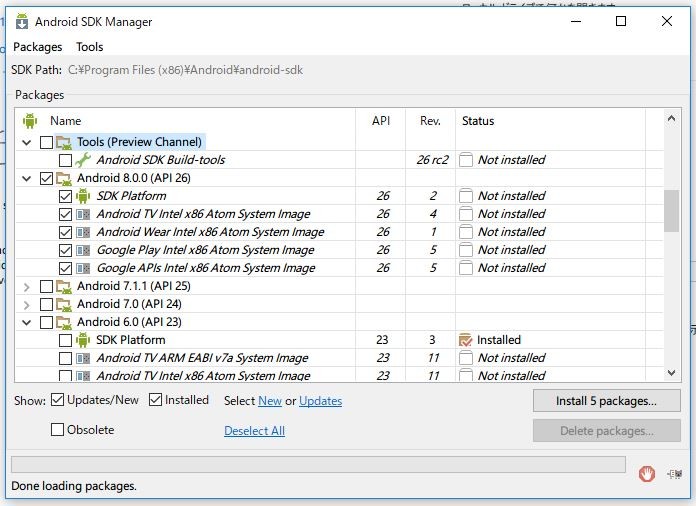
Task: Click the Not installed icon for API 26 SDK Platform
Action: click(x=466, y=196)
